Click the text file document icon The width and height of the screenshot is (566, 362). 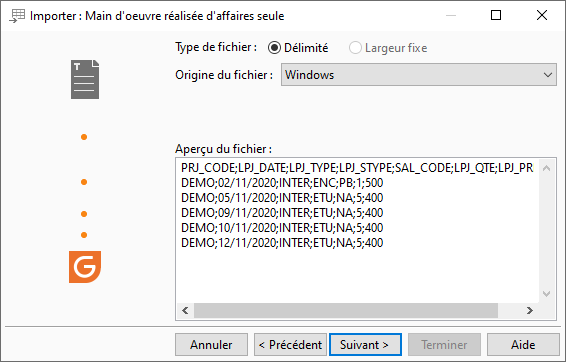coord(85,79)
